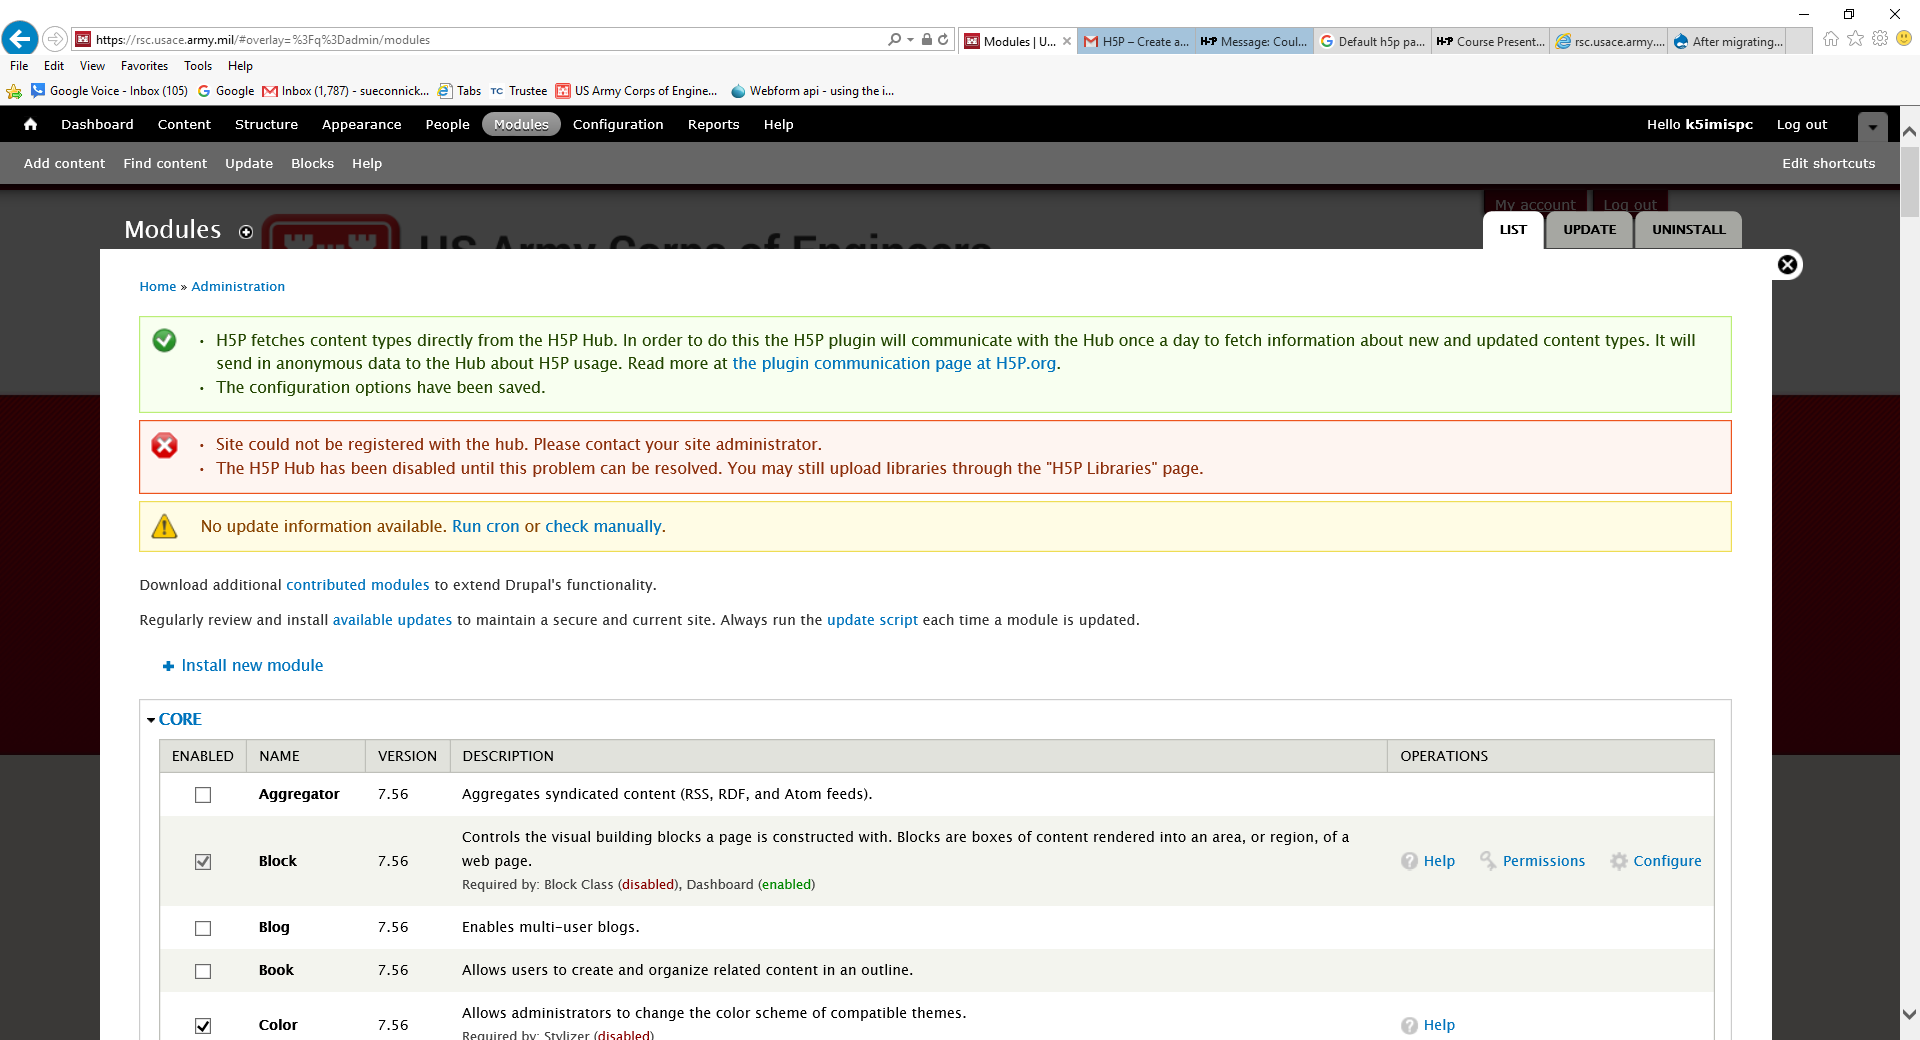The width and height of the screenshot is (1920, 1040).
Task: Click the plus icon beside Install new module
Action: point(168,666)
